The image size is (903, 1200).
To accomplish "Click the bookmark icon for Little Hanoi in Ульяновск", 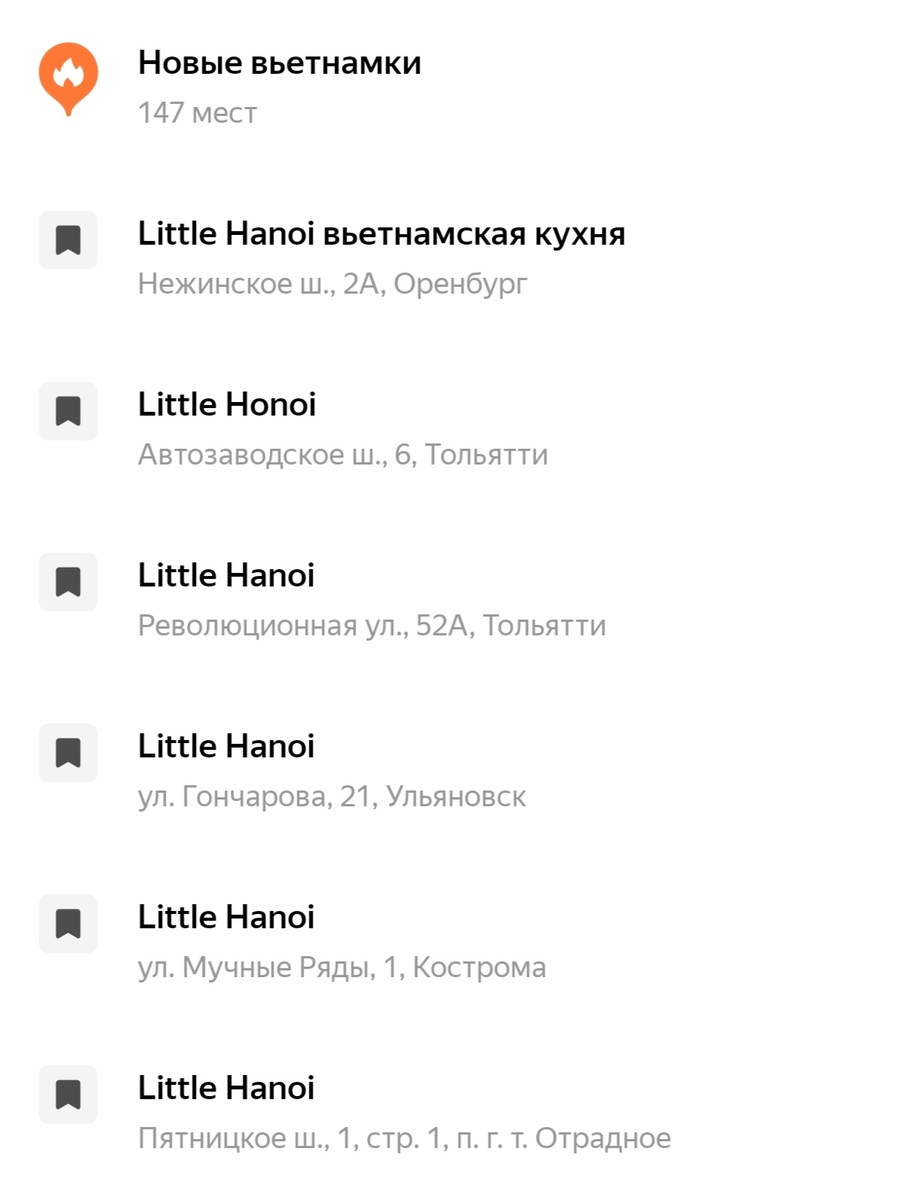I will tap(67, 753).
